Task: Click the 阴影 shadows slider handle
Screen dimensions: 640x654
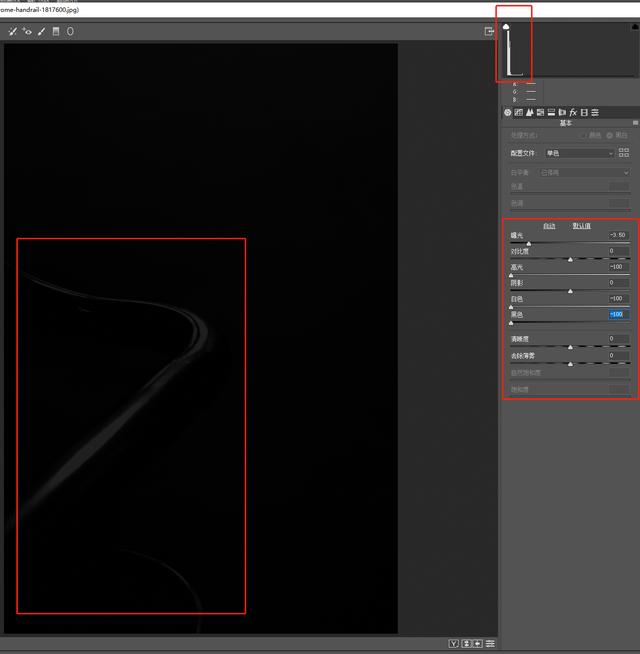Action: coord(570,291)
